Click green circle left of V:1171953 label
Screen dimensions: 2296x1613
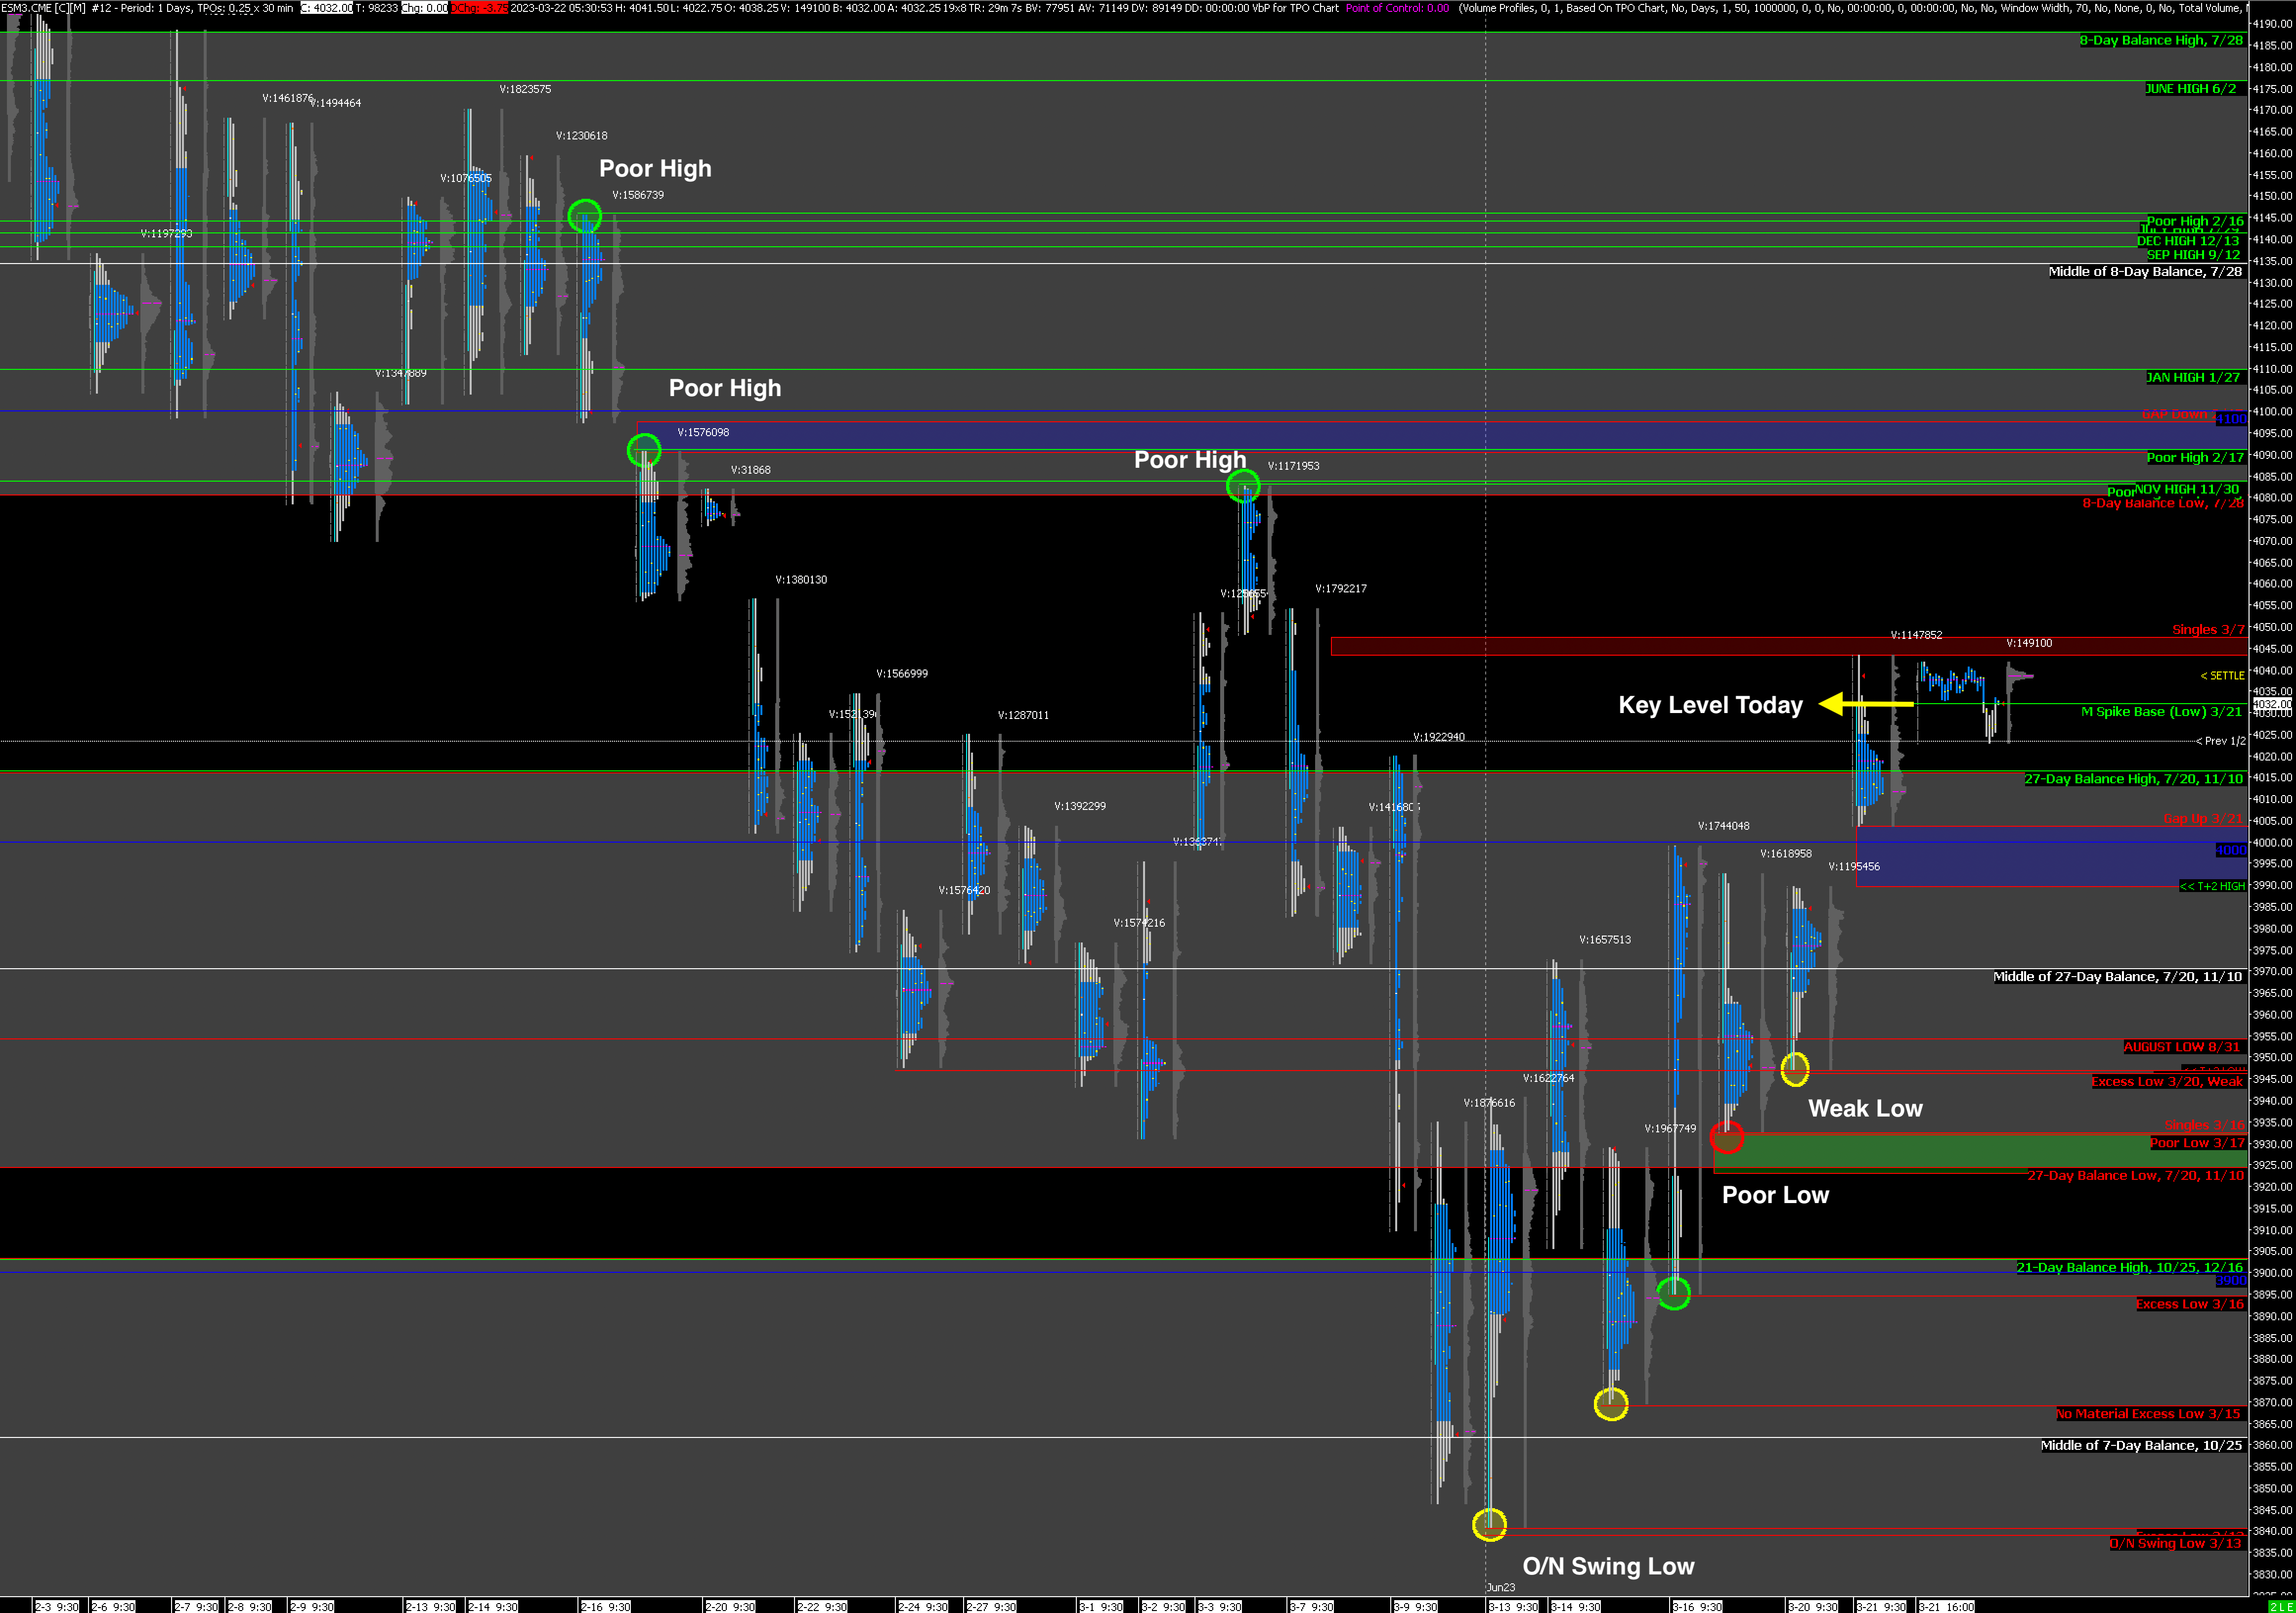click(x=1243, y=487)
